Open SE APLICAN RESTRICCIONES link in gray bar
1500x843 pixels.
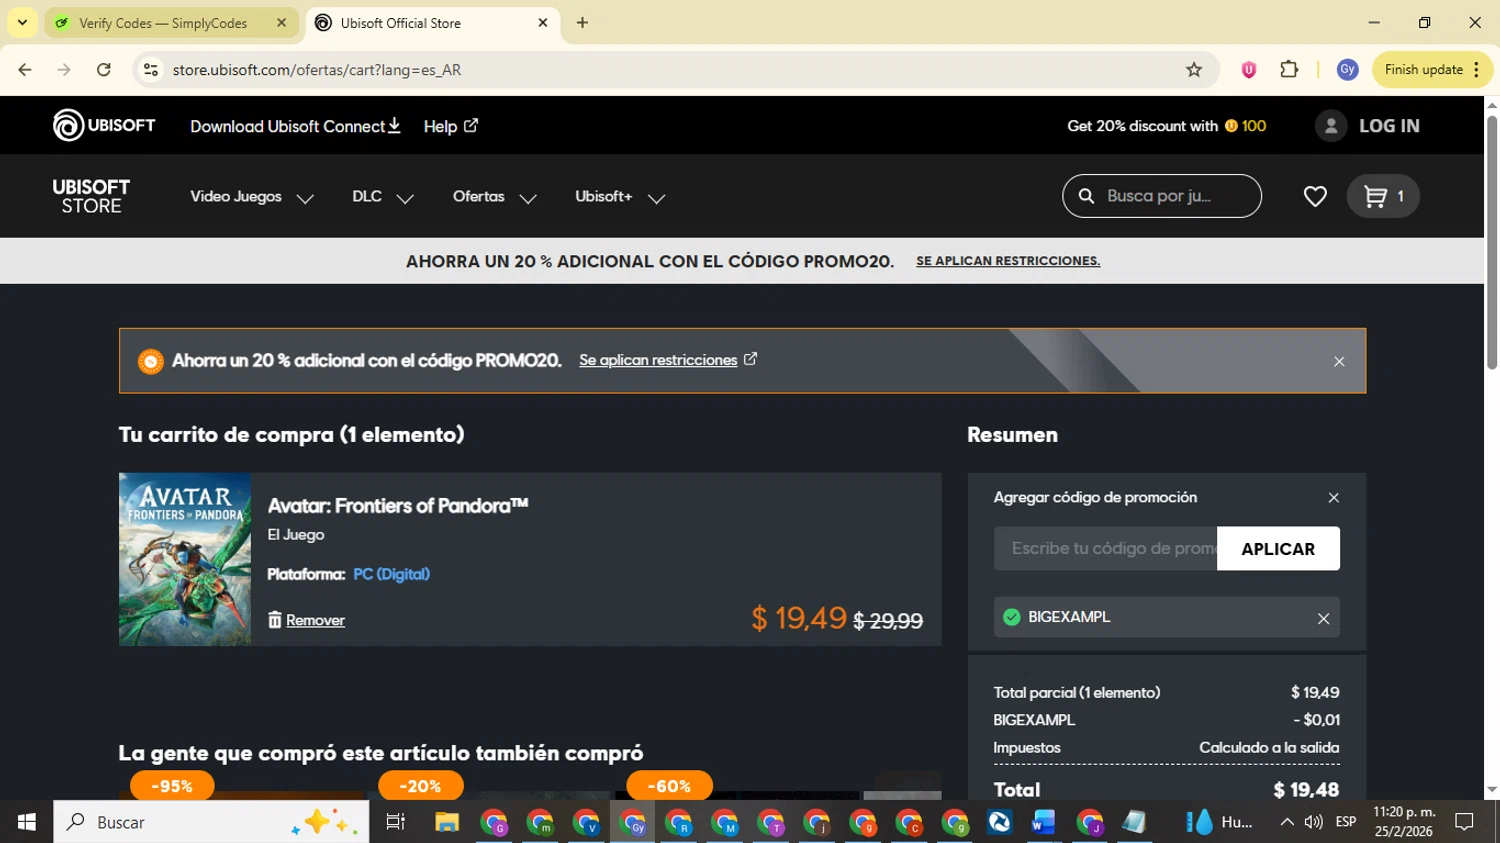click(1008, 261)
